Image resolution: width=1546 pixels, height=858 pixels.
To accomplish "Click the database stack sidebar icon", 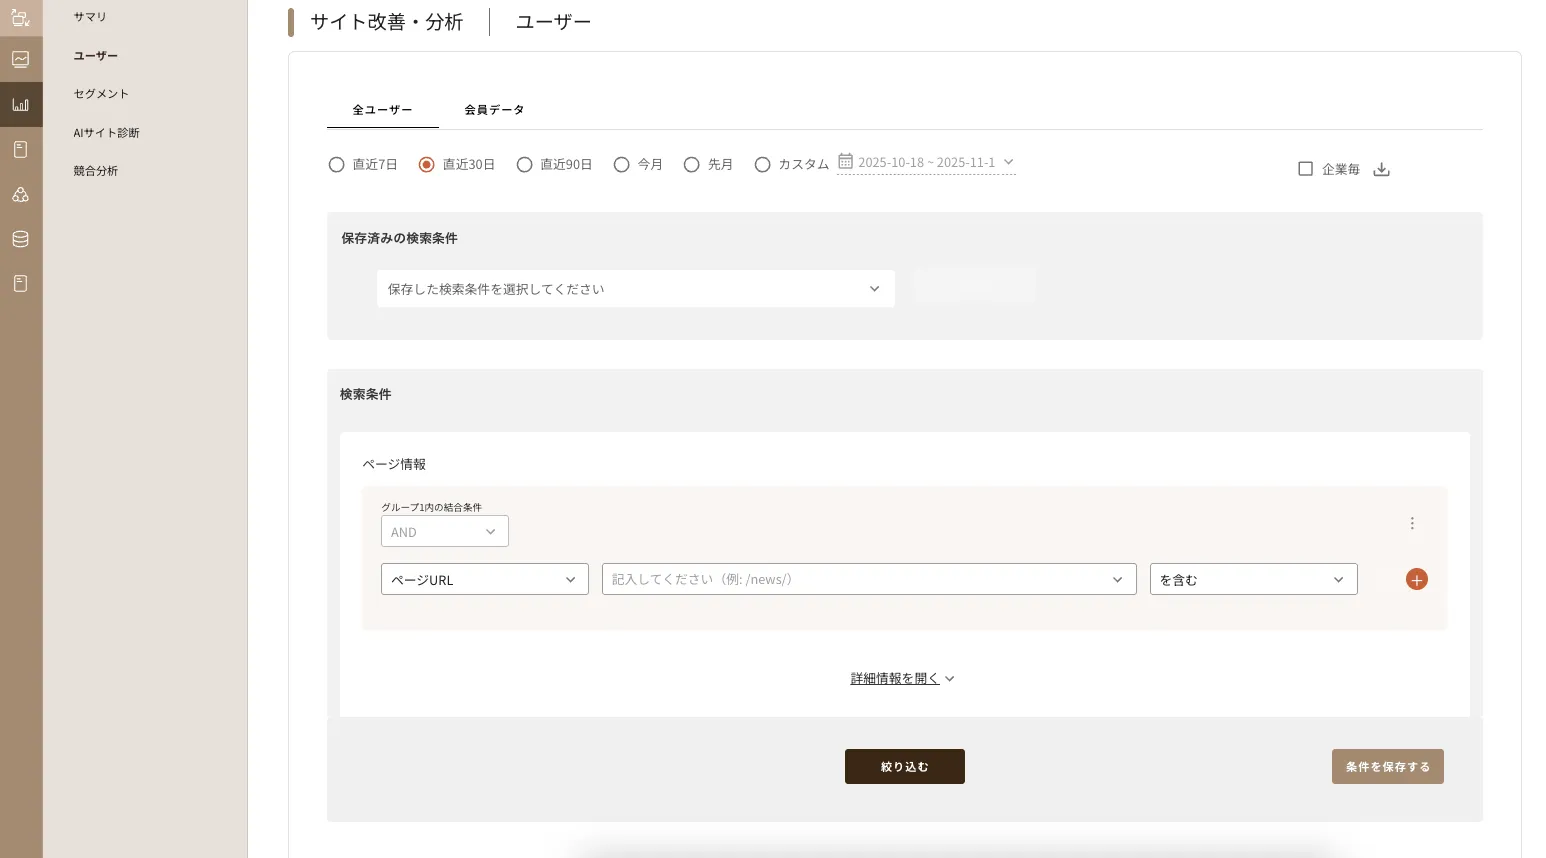I will click(x=20, y=239).
